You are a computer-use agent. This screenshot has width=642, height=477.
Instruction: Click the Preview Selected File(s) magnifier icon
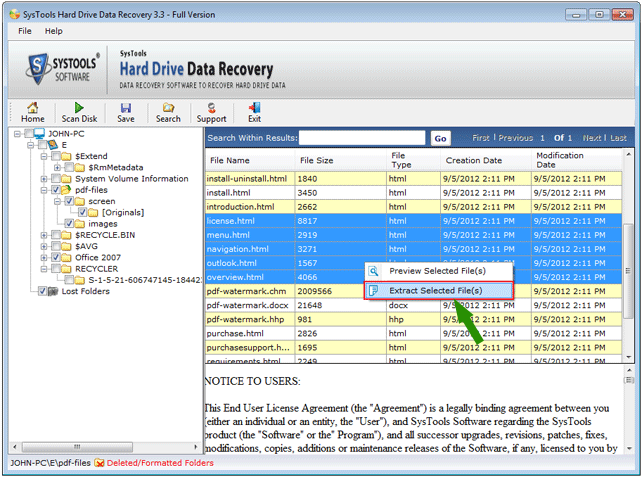pyautogui.click(x=373, y=271)
